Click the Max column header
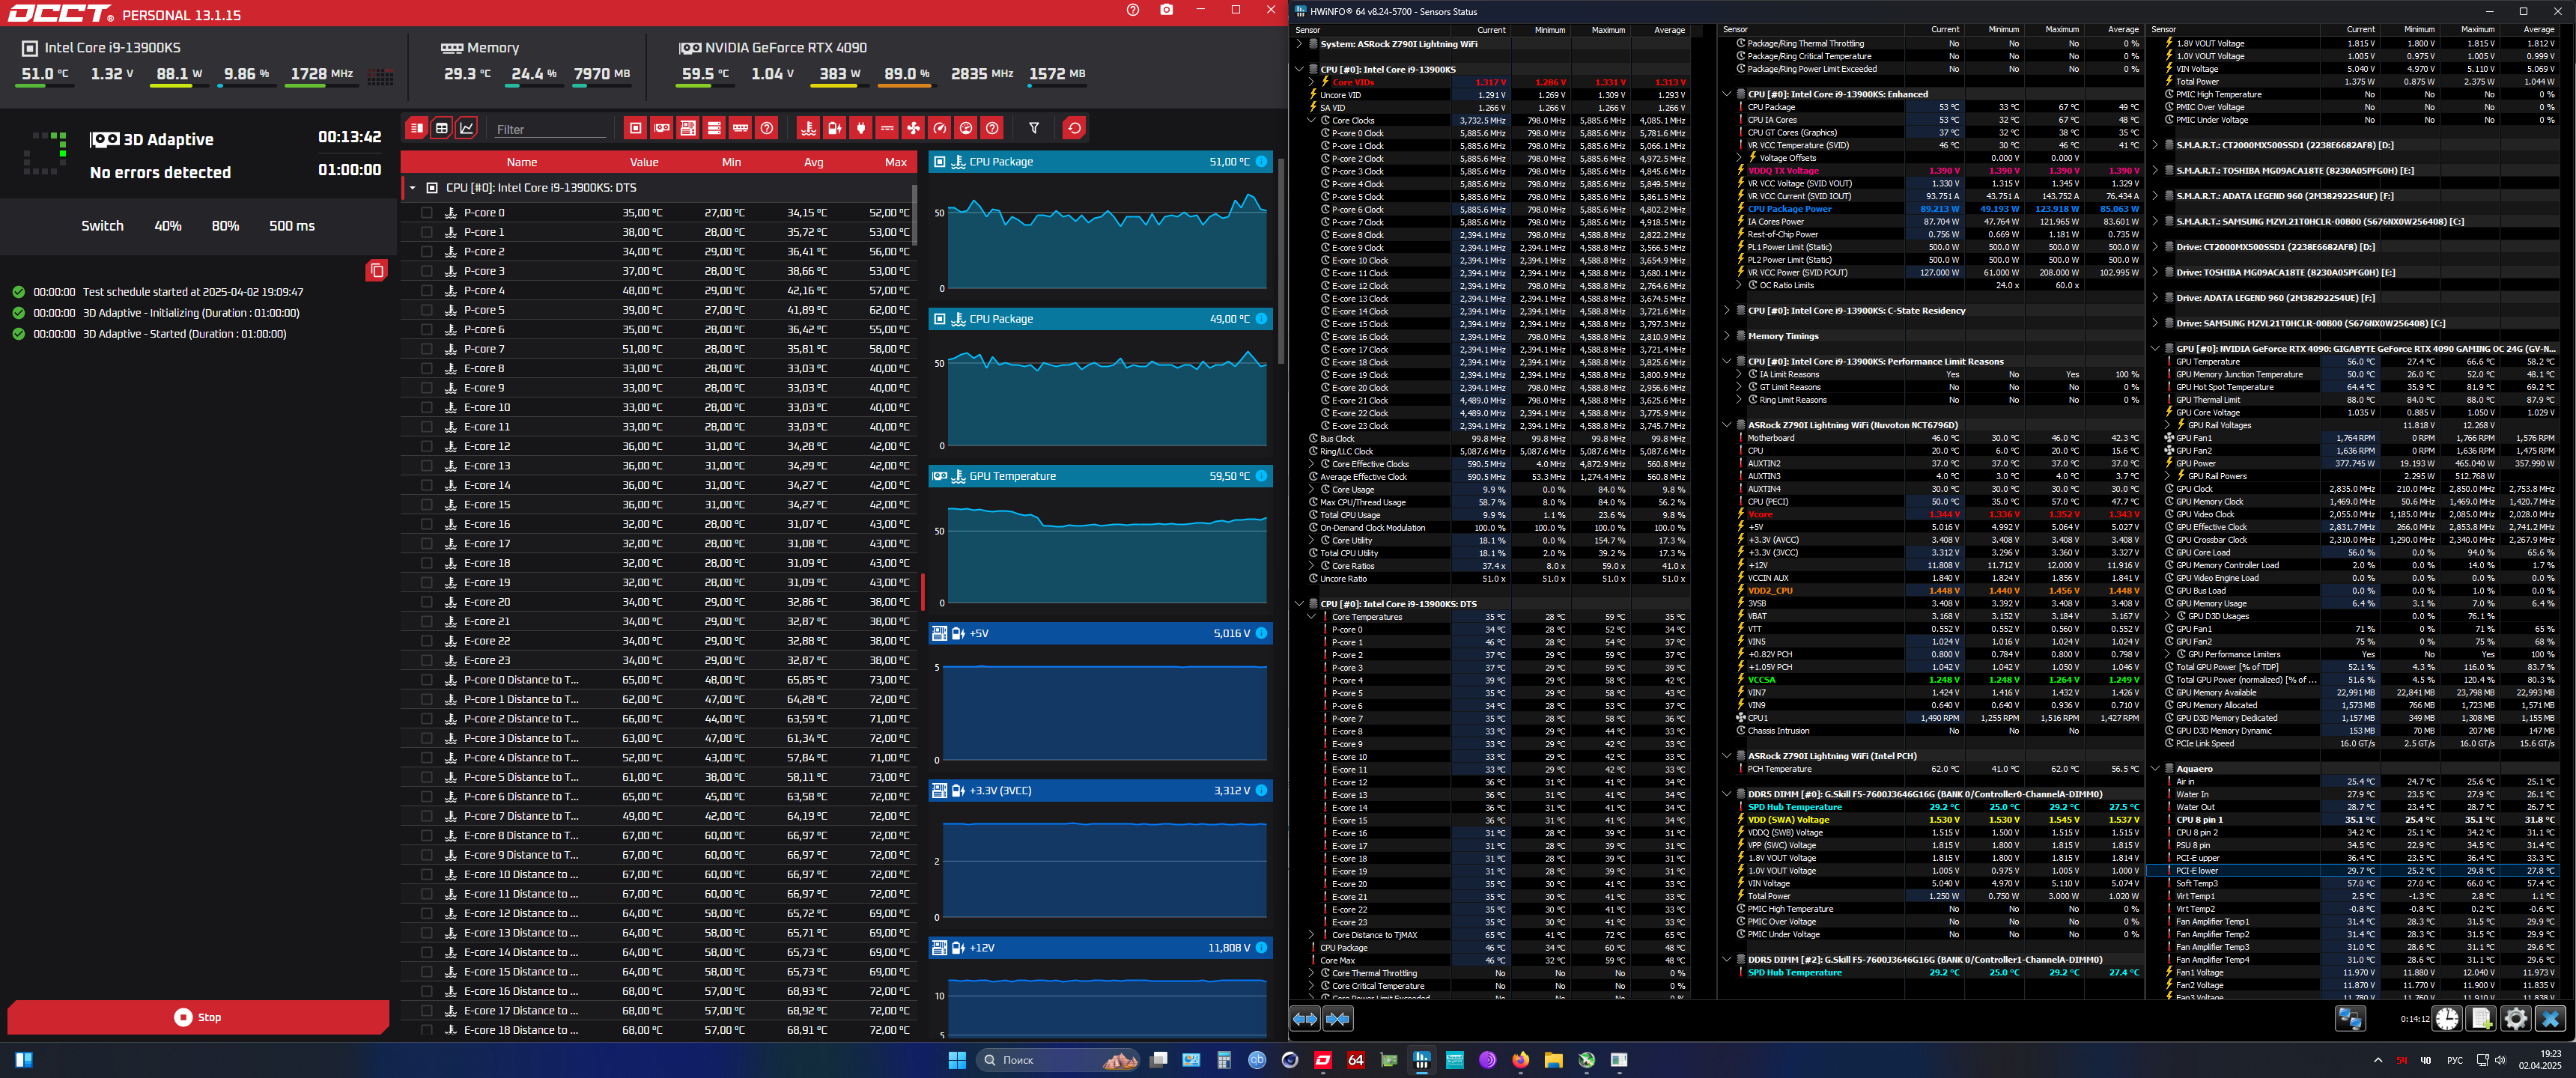 [895, 162]
